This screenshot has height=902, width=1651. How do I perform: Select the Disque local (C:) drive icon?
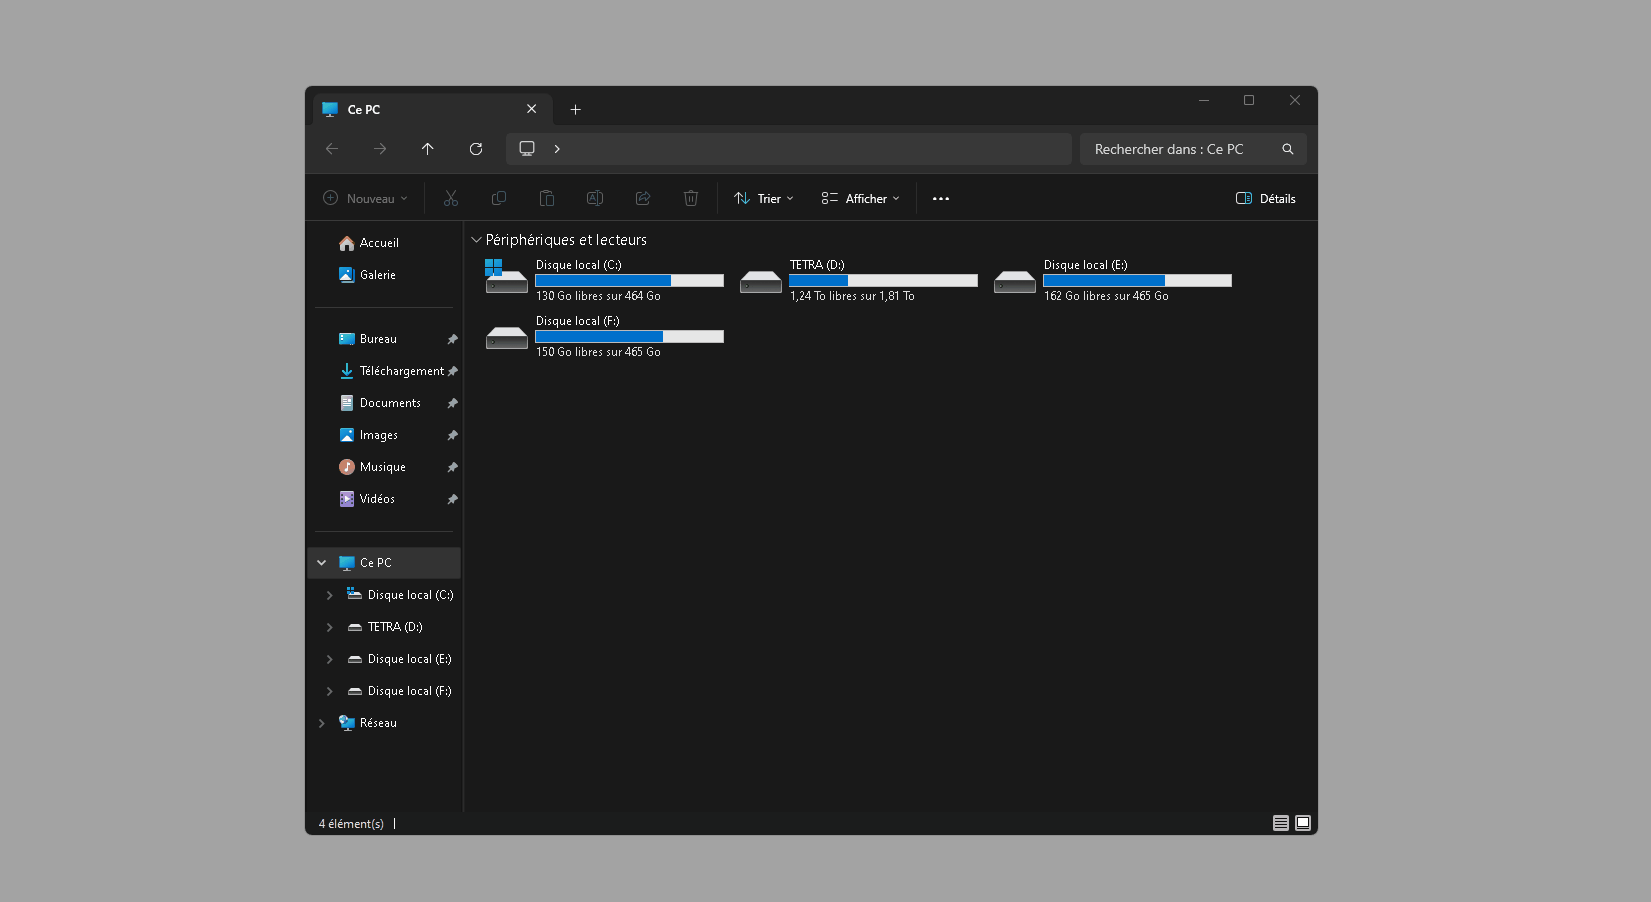click(x=506, y=277)
